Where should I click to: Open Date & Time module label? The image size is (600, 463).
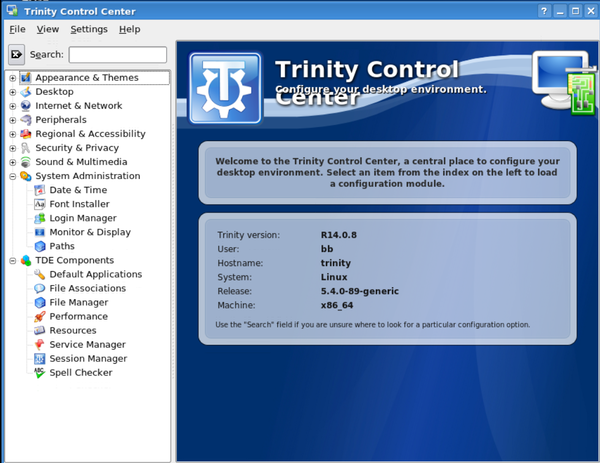[78, 190]
